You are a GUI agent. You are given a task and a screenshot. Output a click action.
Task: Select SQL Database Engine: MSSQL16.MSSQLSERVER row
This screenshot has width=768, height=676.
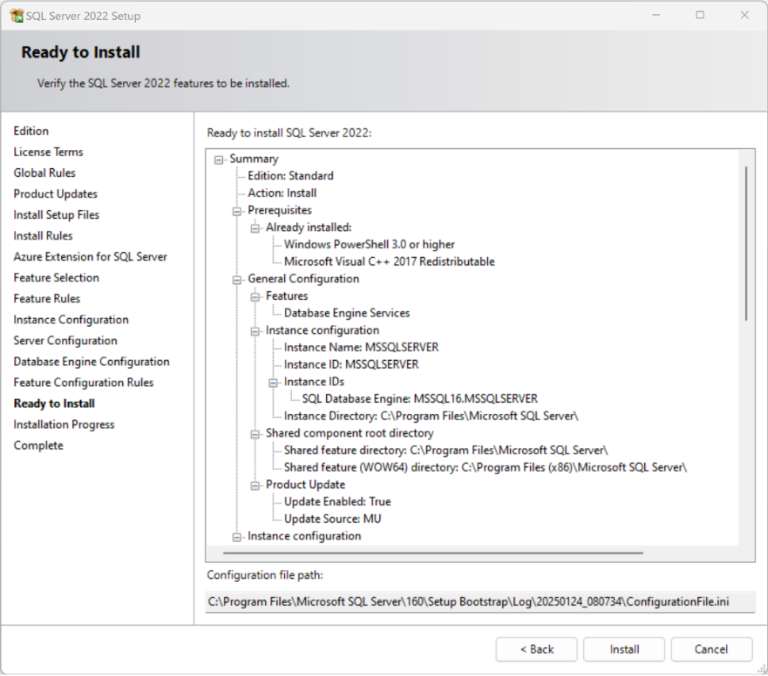420,399
